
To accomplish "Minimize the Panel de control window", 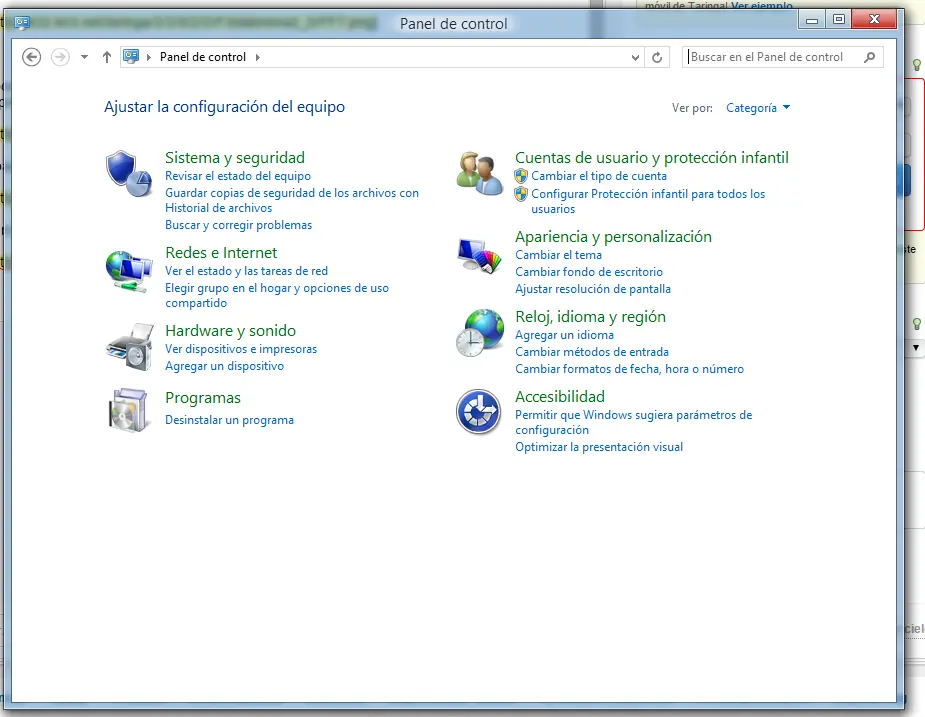I will [812, 20].
